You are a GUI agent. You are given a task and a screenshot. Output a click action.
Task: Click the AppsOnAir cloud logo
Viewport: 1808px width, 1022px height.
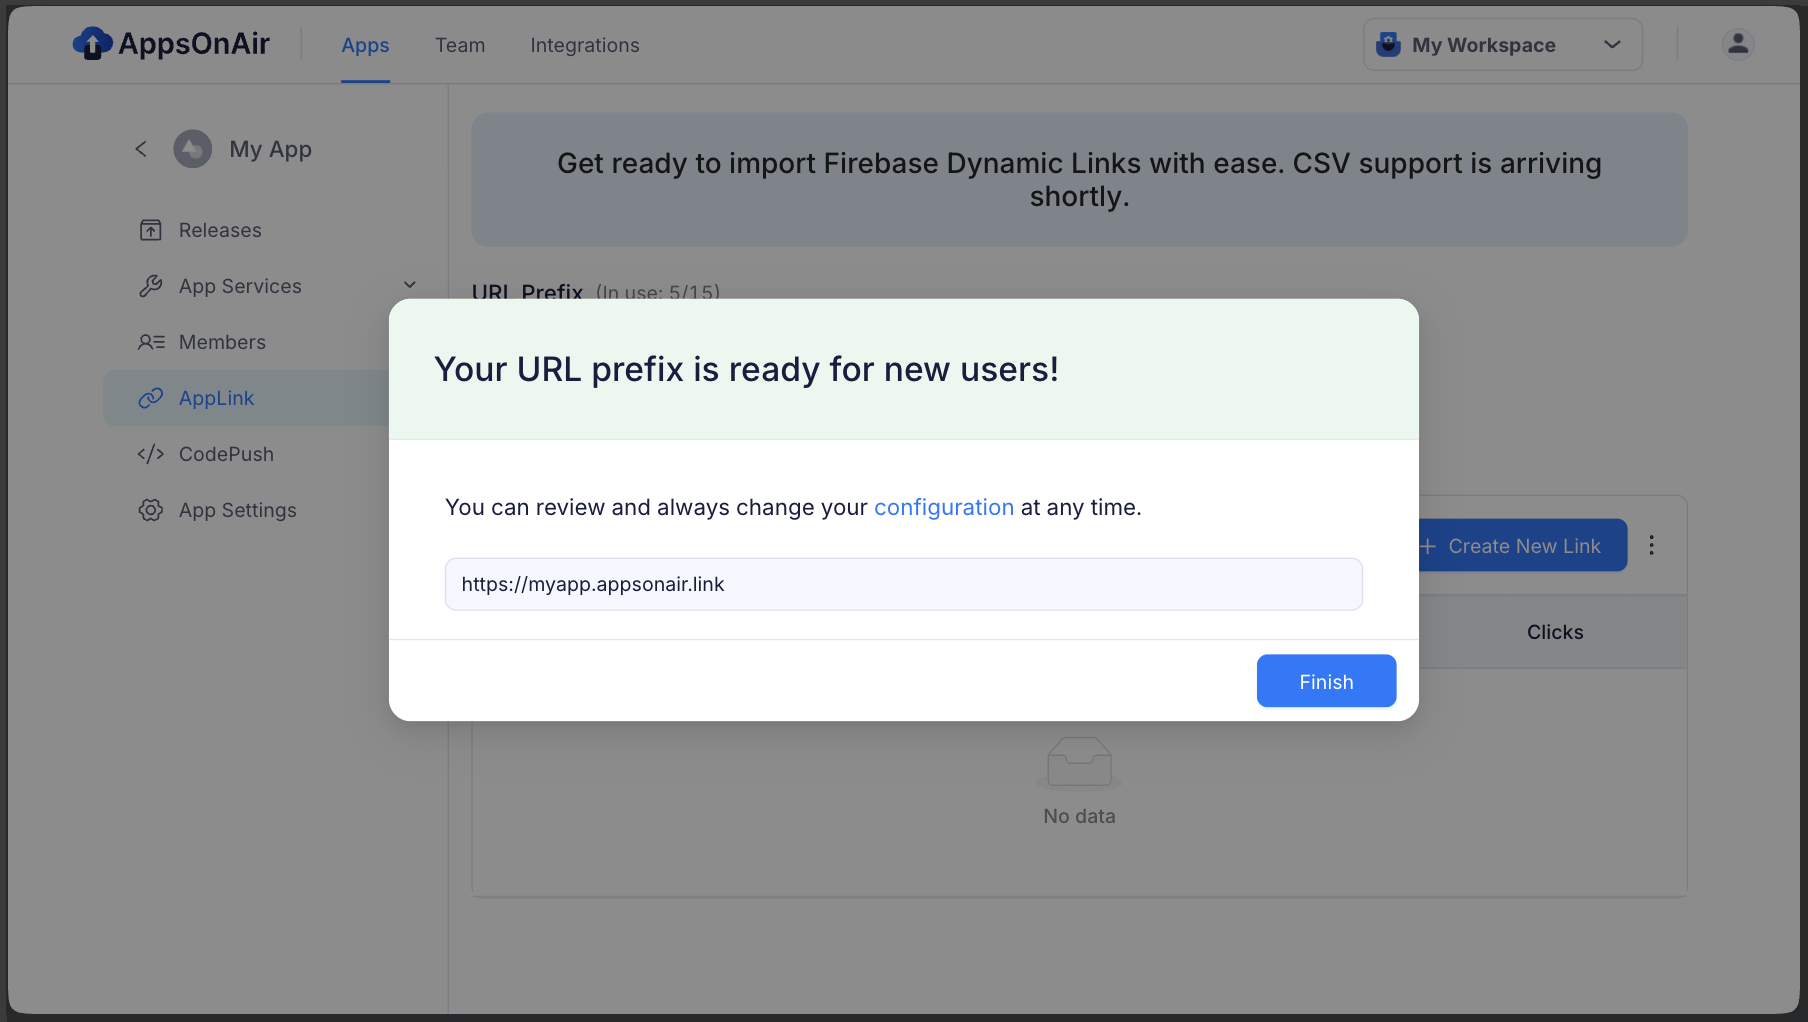[x=92, y=44]
